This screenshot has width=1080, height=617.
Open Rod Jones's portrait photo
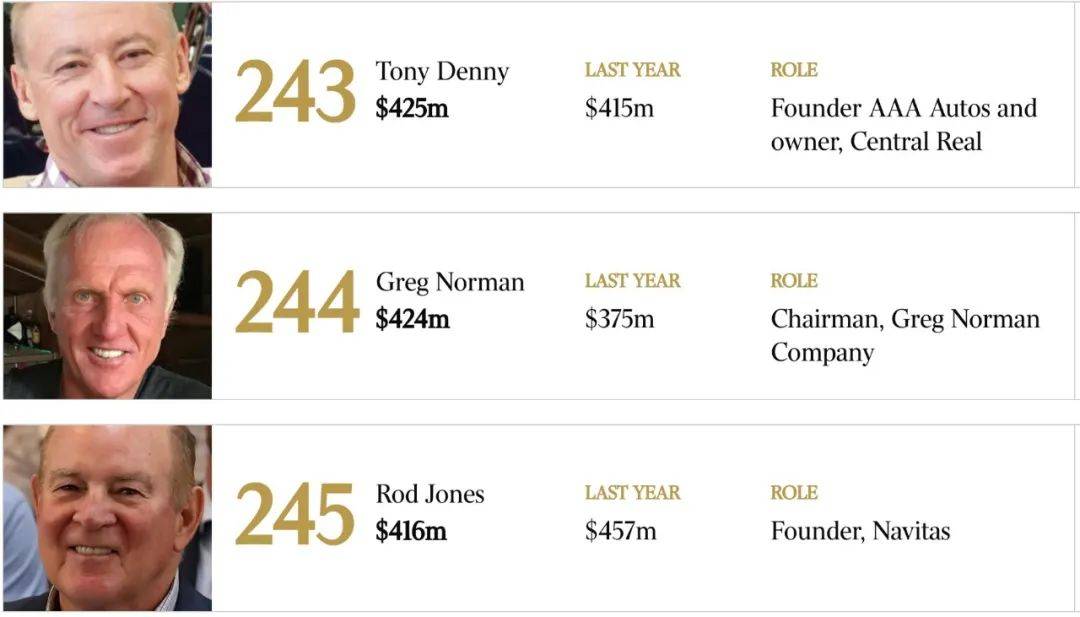point(107,518)
